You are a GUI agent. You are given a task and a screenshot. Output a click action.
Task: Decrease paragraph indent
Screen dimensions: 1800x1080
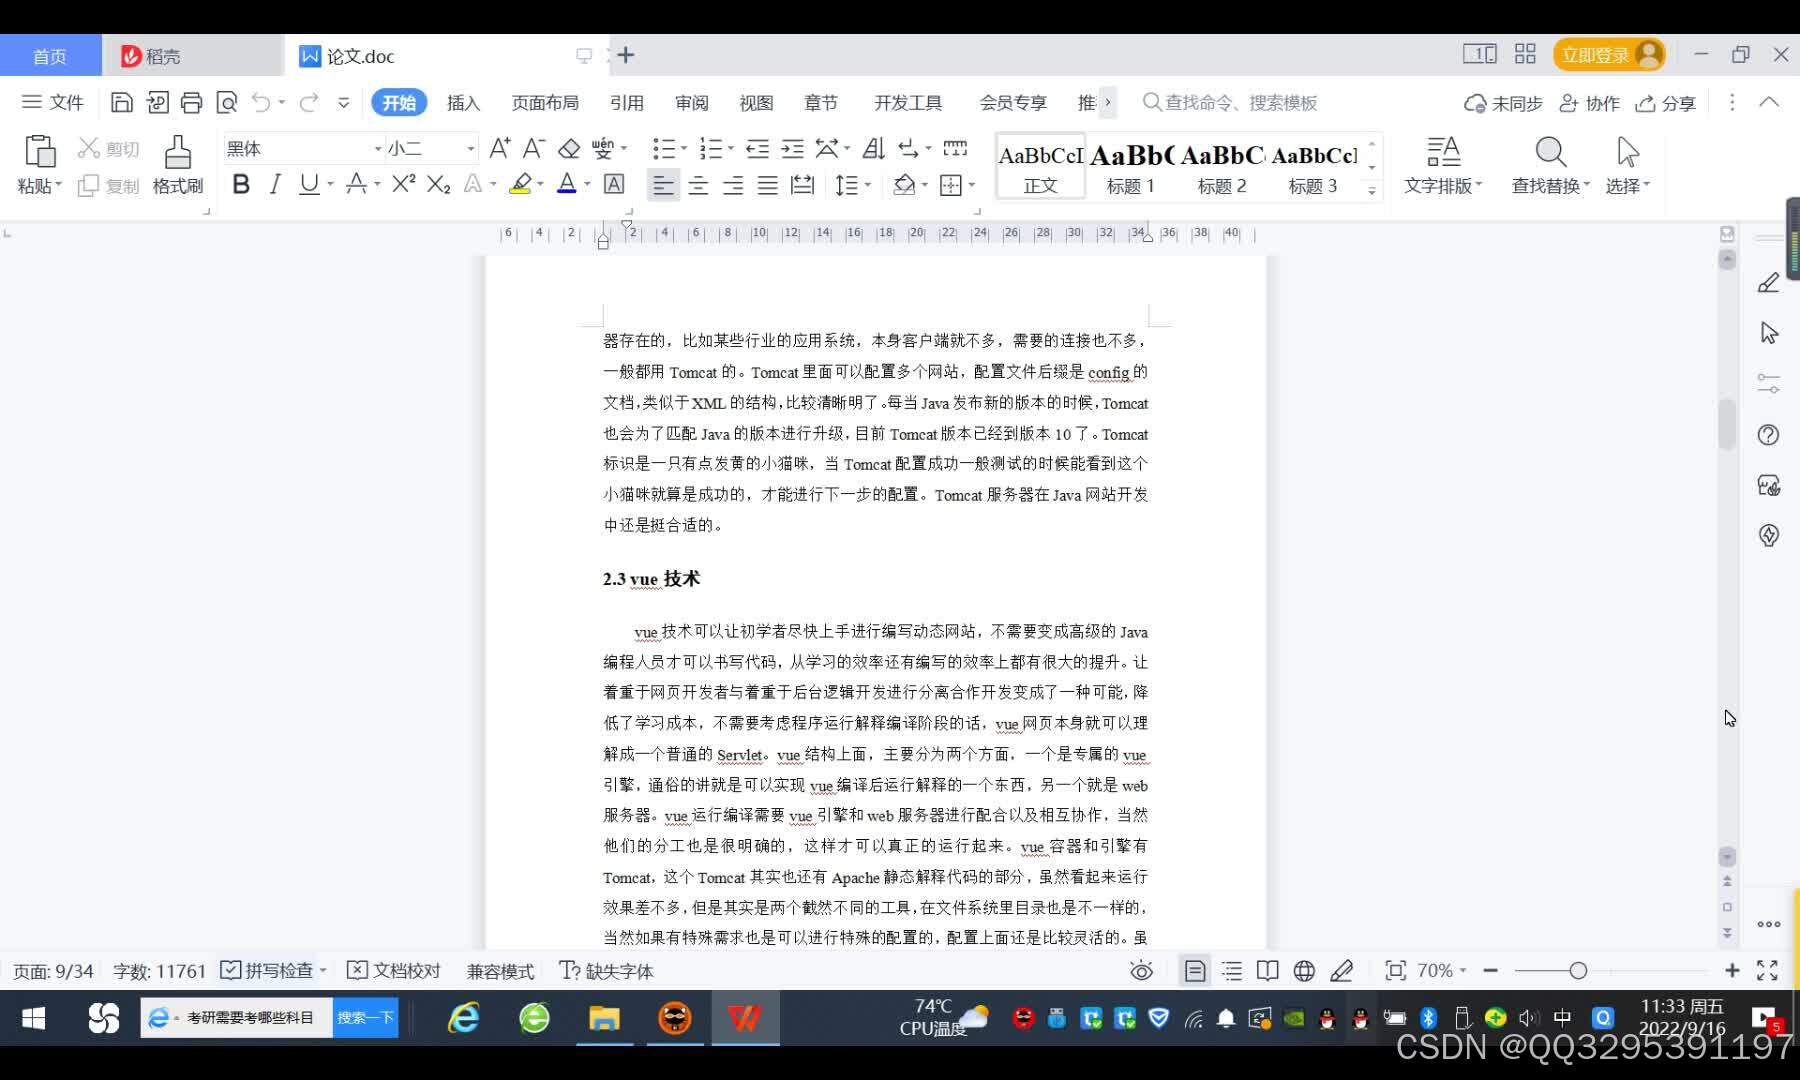point(758,148)
